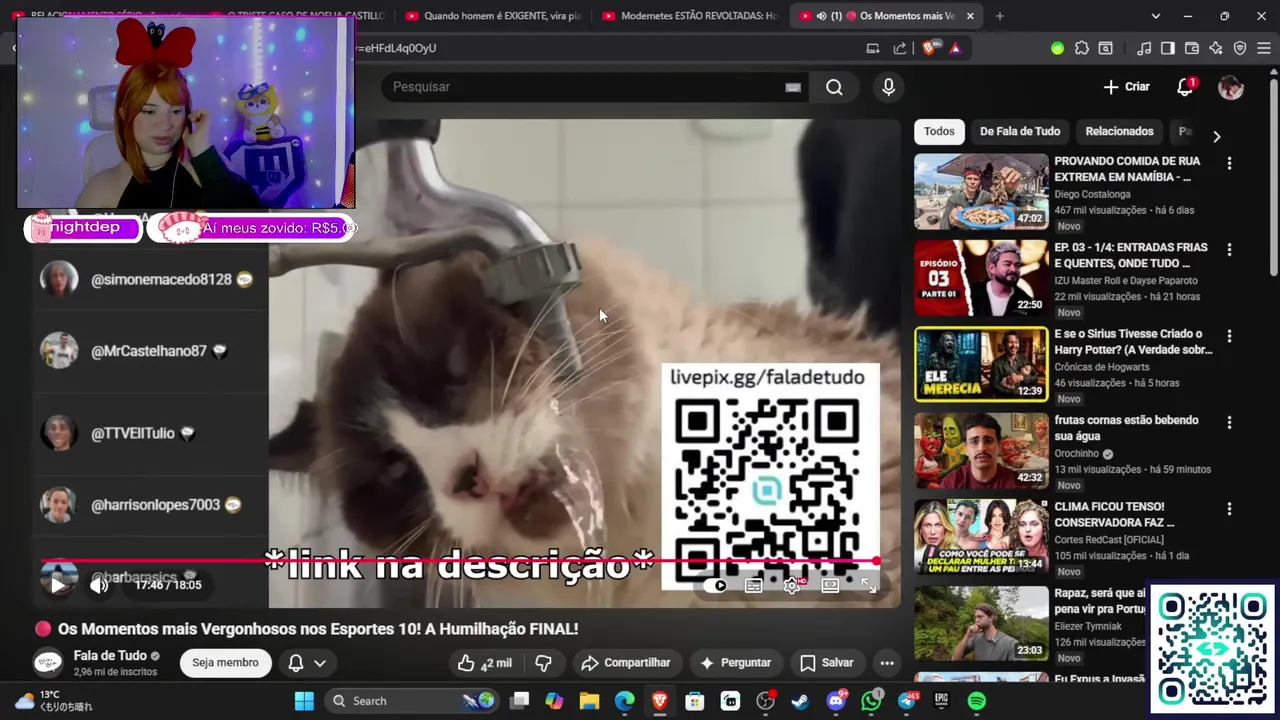Open Spotify from the taskbar
This screenshot has height=720, width=1280.
click(977, 701)
